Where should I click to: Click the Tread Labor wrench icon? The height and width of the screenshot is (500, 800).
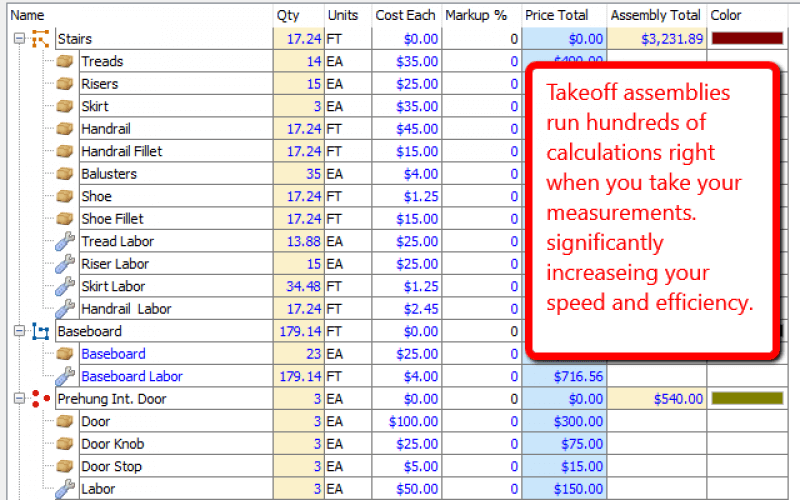[65, 241]
